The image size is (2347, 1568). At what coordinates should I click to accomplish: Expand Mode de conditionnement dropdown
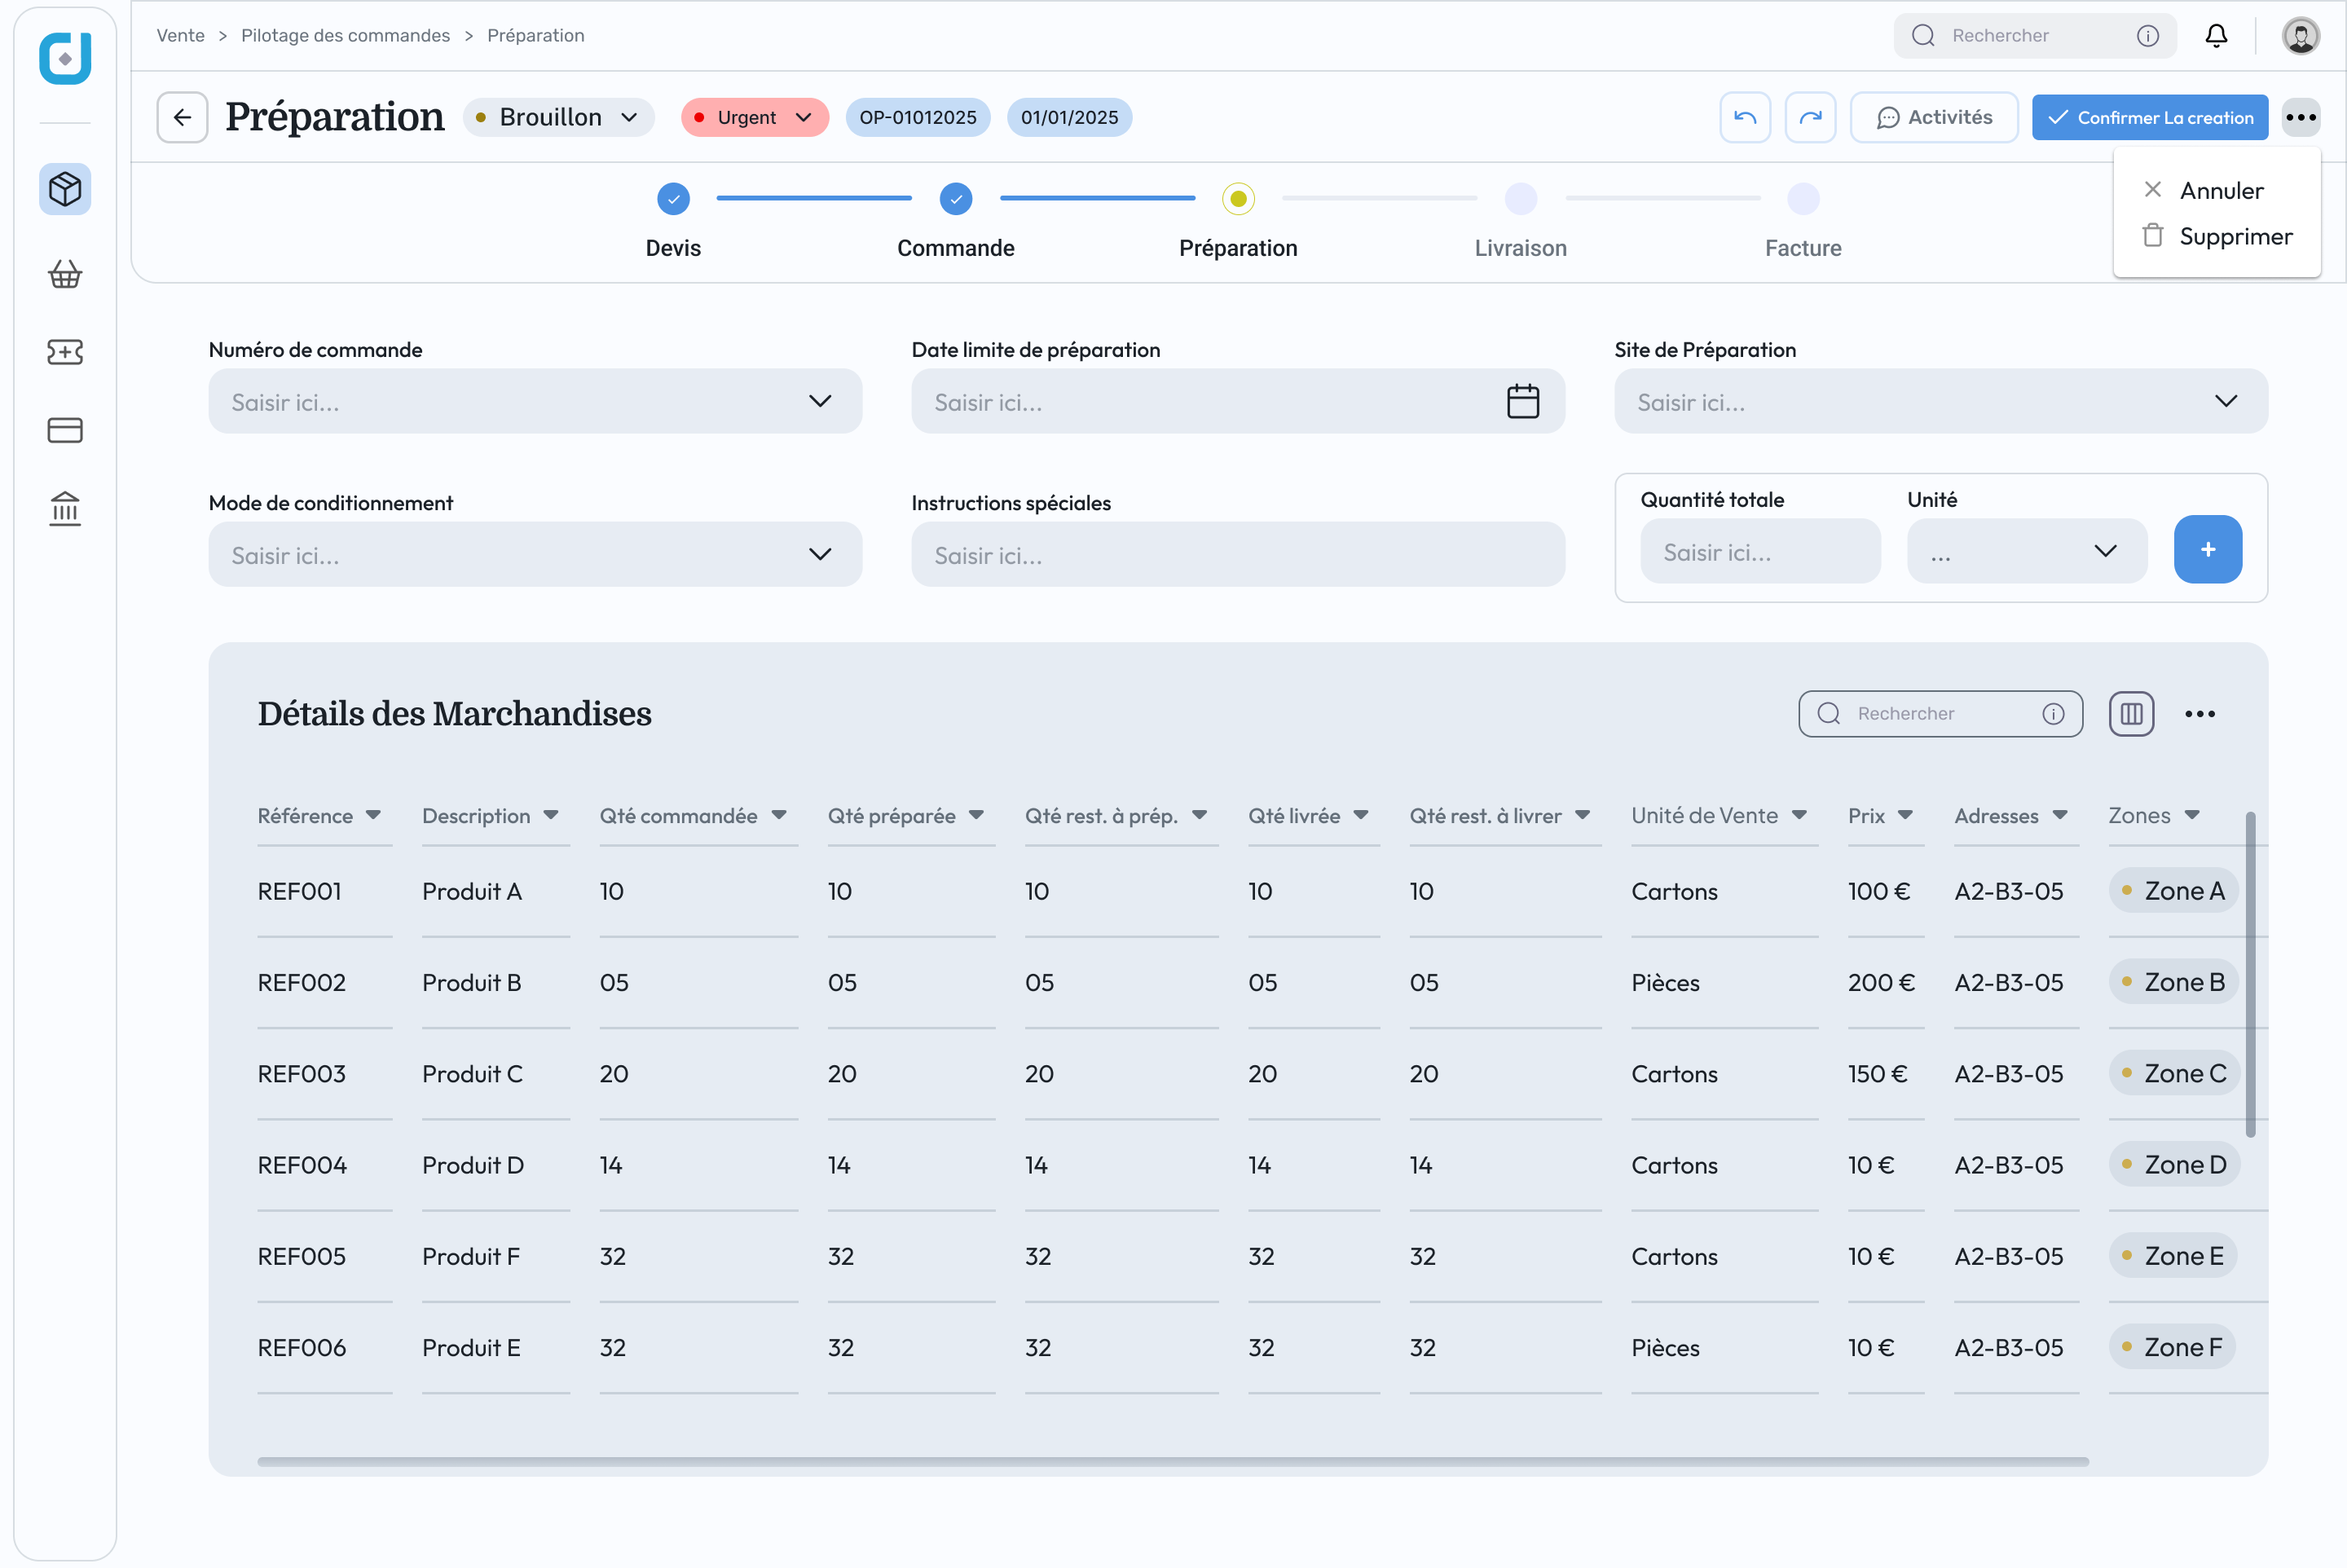820,554
